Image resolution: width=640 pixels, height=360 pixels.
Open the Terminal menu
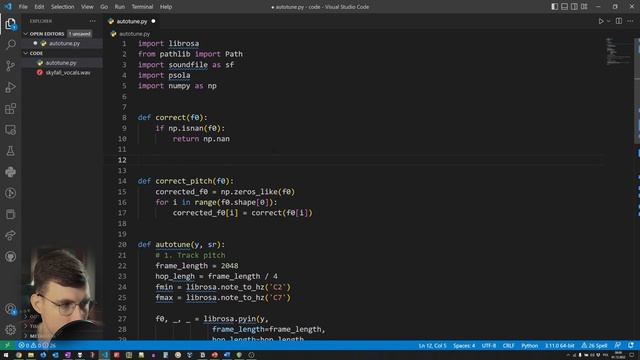(x=142, y=7)
